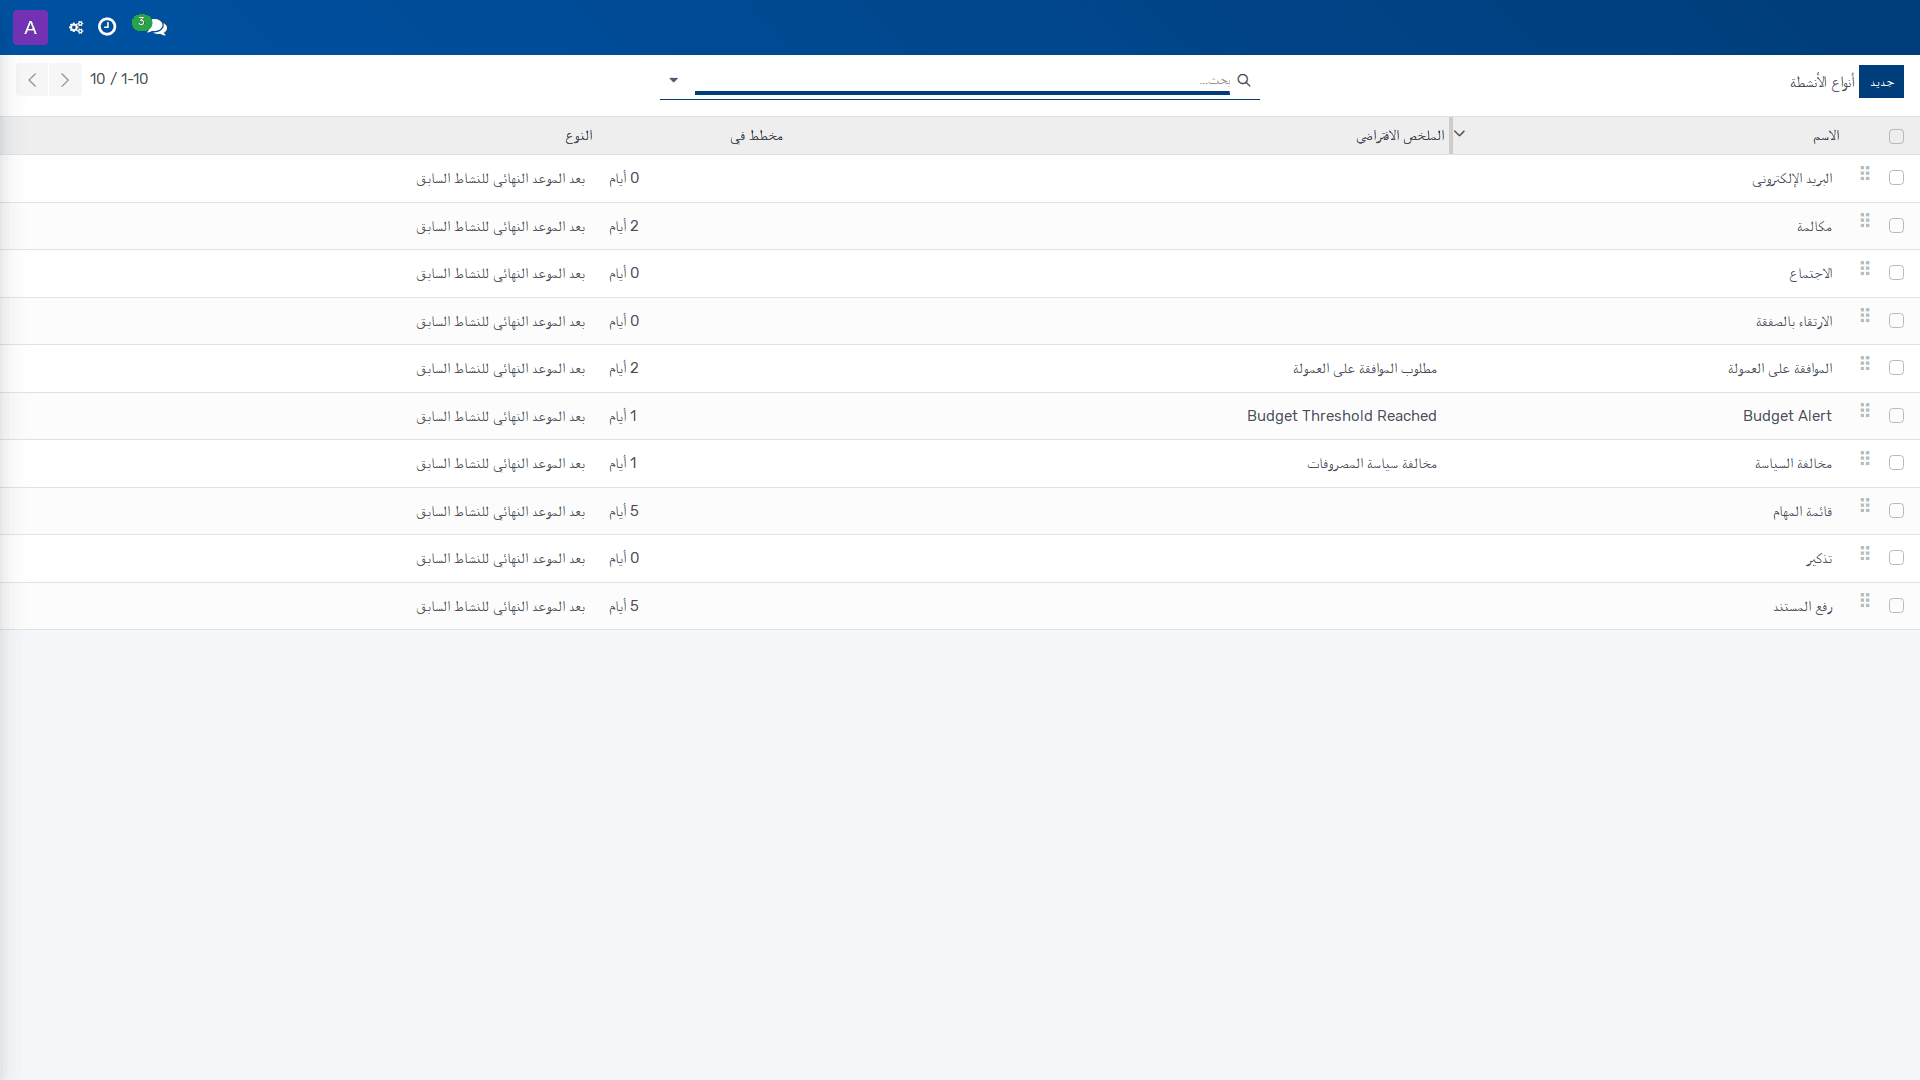Image resolution: width=1920 pixels, height=1080 pixels.
Task: Click 5 أيام value in قائمة المهام row
Action: tap(624, 511)
